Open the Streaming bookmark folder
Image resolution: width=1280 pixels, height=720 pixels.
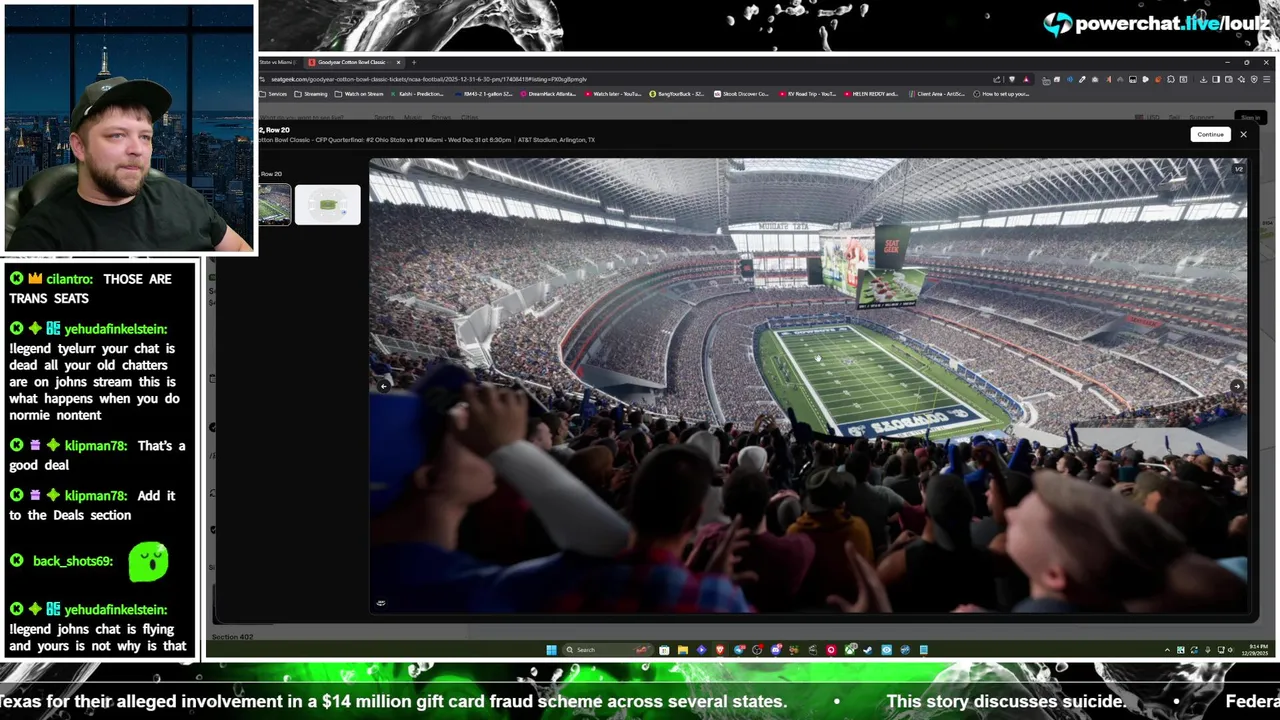click(x=311, y=94)
